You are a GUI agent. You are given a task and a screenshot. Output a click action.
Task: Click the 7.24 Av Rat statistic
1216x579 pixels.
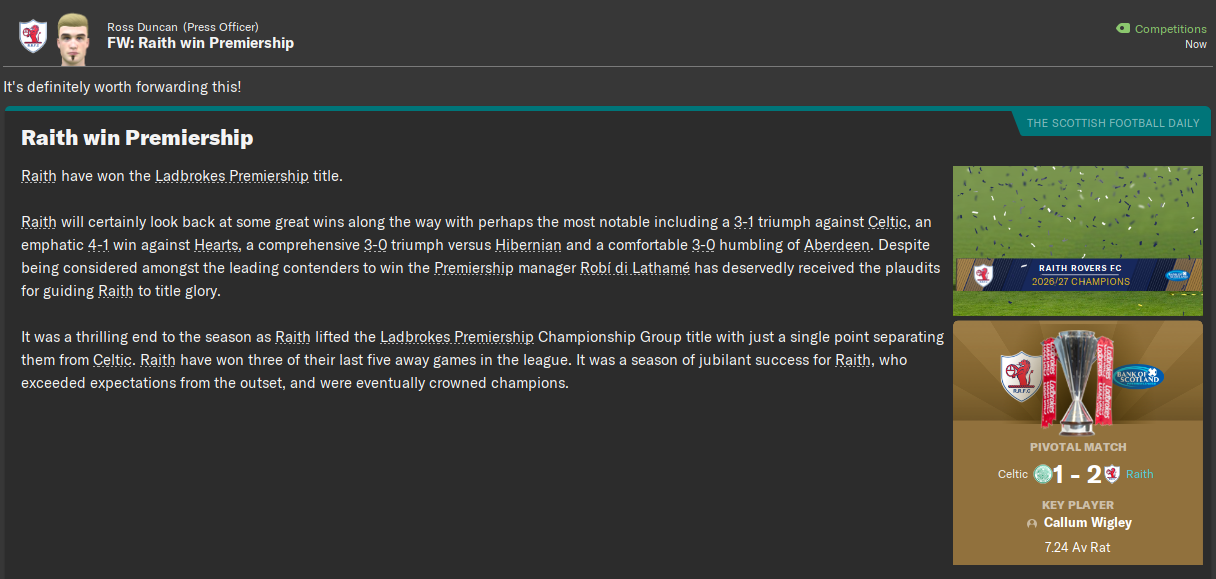[x=1077, y=547]
